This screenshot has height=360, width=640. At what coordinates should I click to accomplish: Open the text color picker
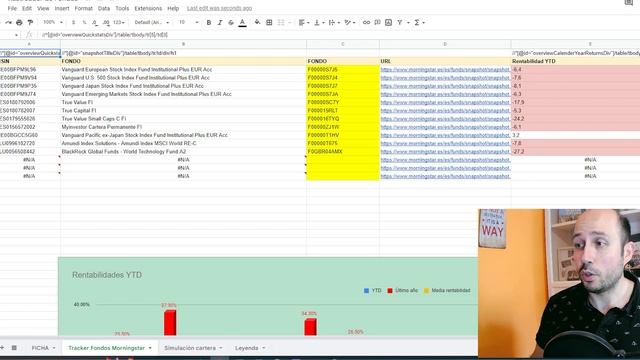(x=242, y=22)
